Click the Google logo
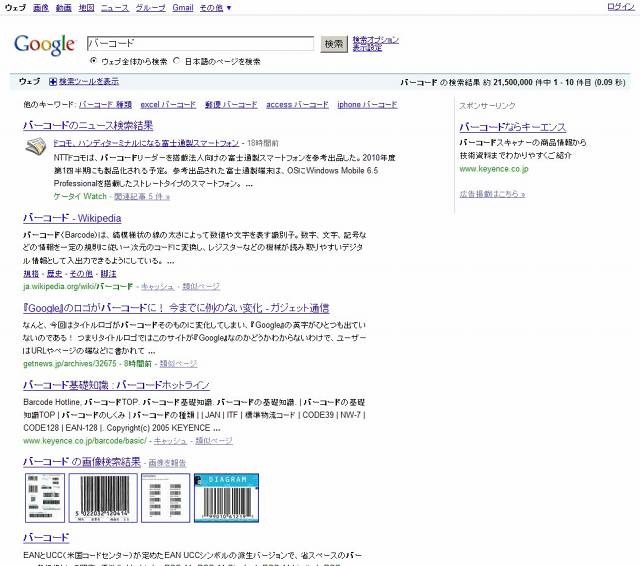640x566 pixels. 45,45
